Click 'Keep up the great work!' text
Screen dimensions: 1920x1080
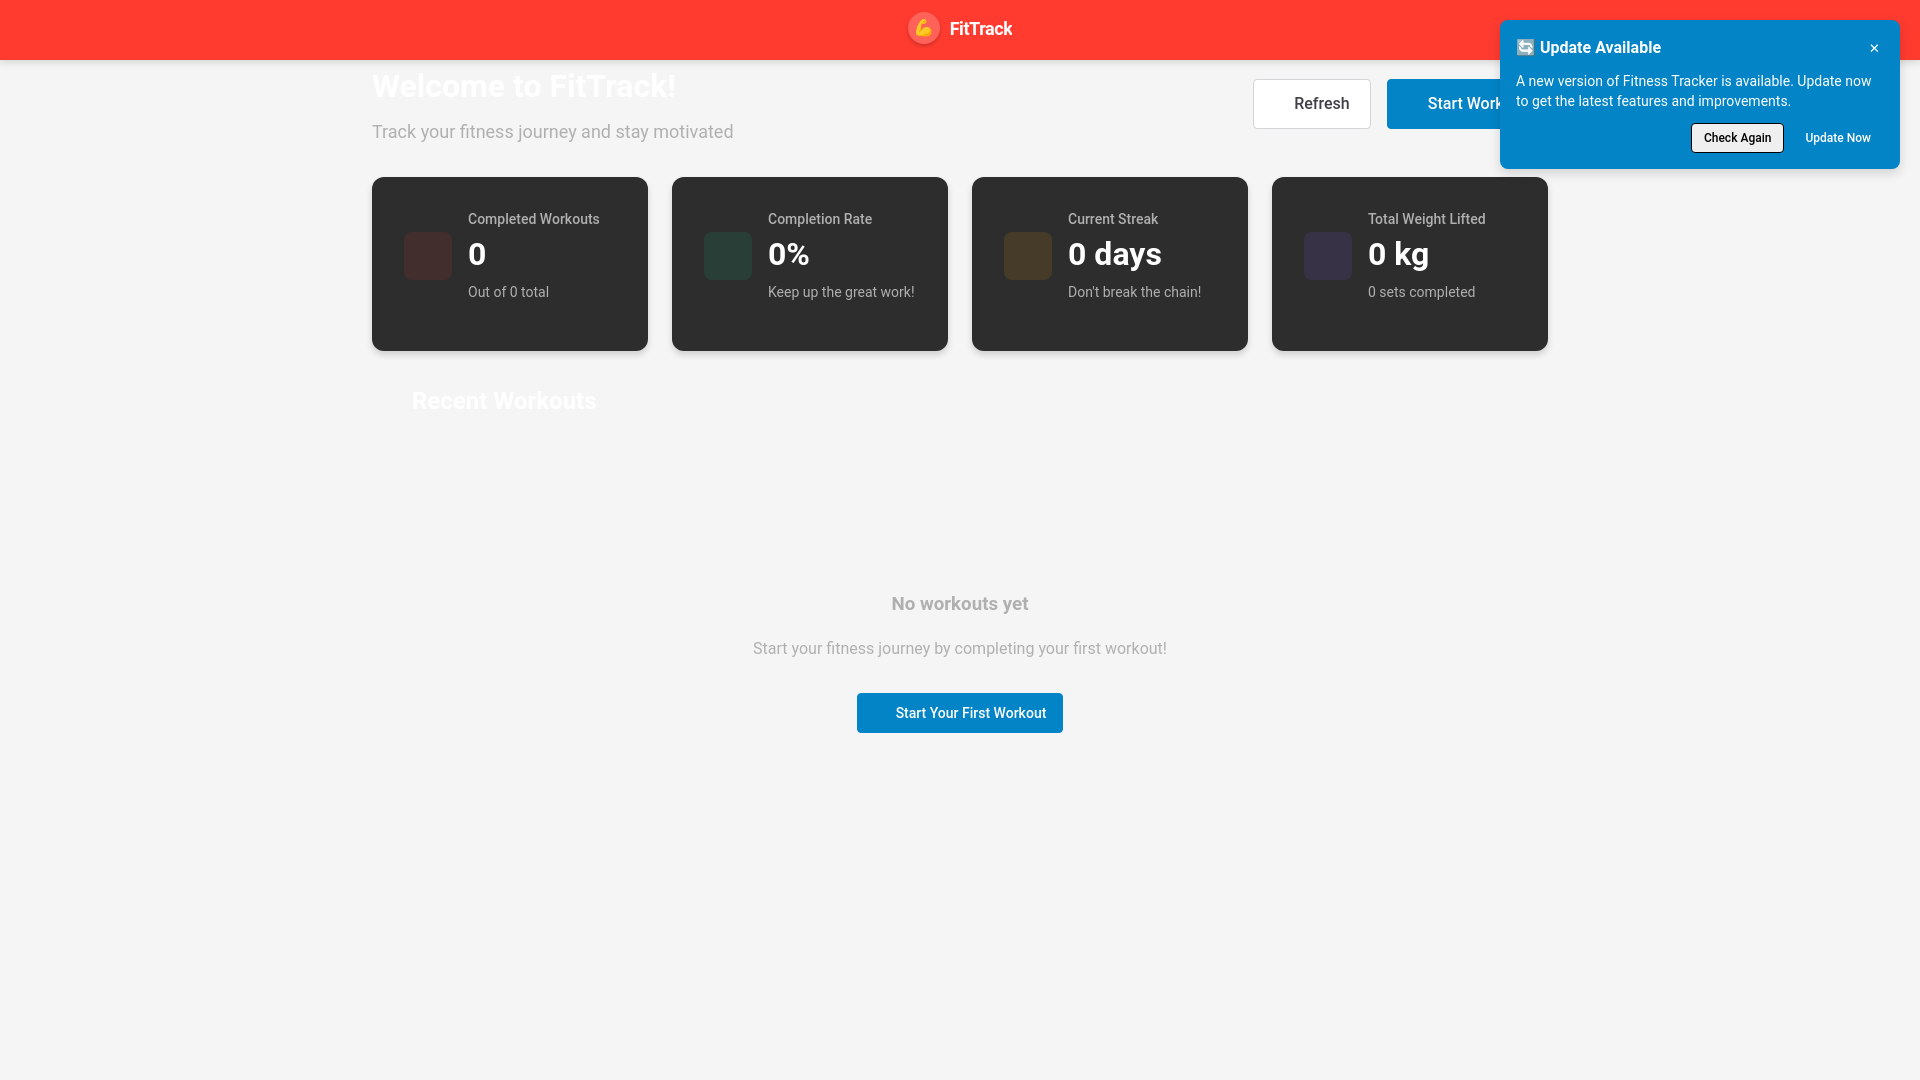[x=841, y=292]
